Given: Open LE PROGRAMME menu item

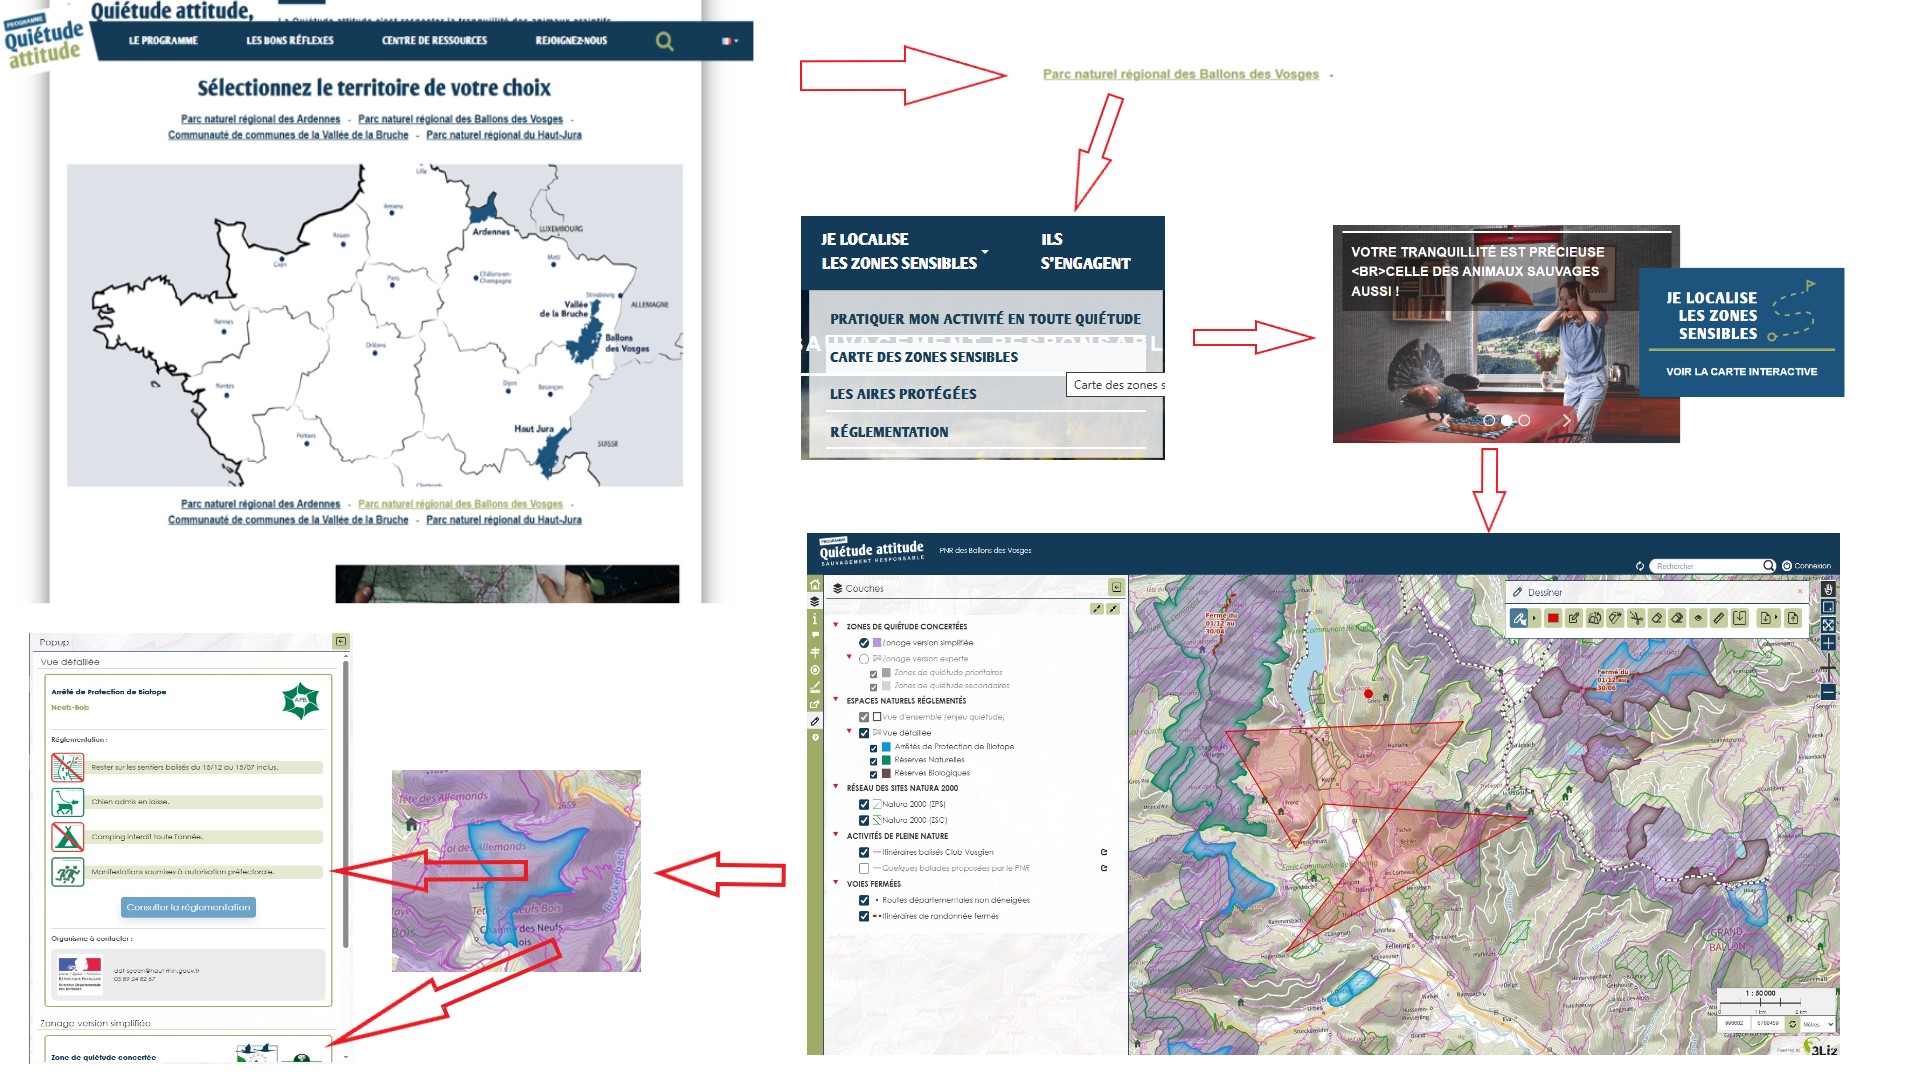Looking at the screenshot, I should click(163, 41).
